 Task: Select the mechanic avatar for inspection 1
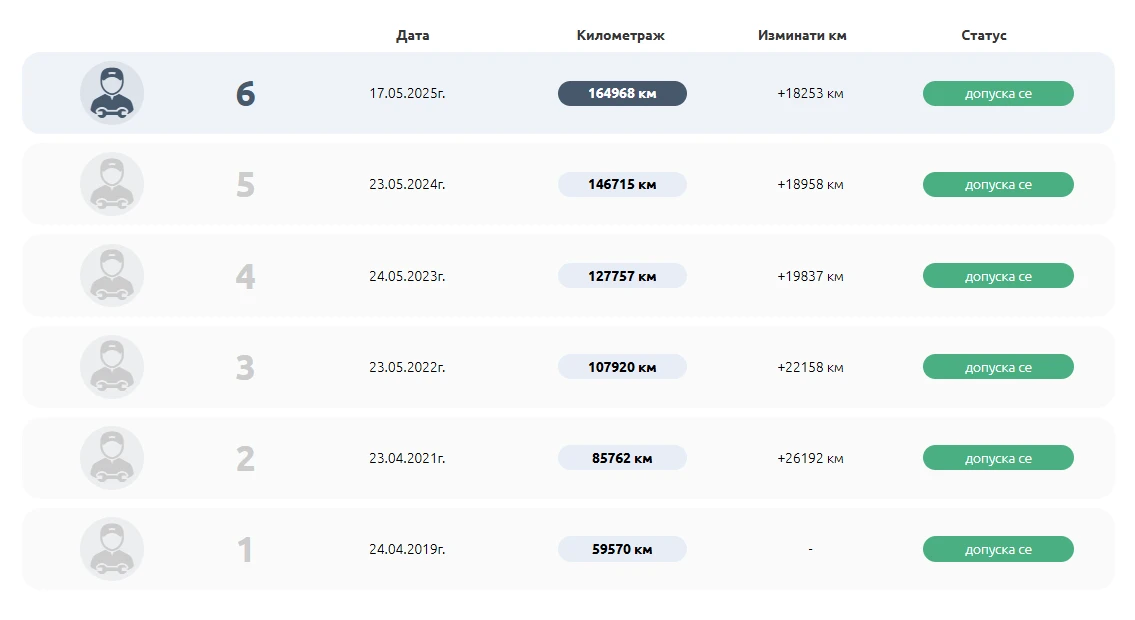(112, 549)
